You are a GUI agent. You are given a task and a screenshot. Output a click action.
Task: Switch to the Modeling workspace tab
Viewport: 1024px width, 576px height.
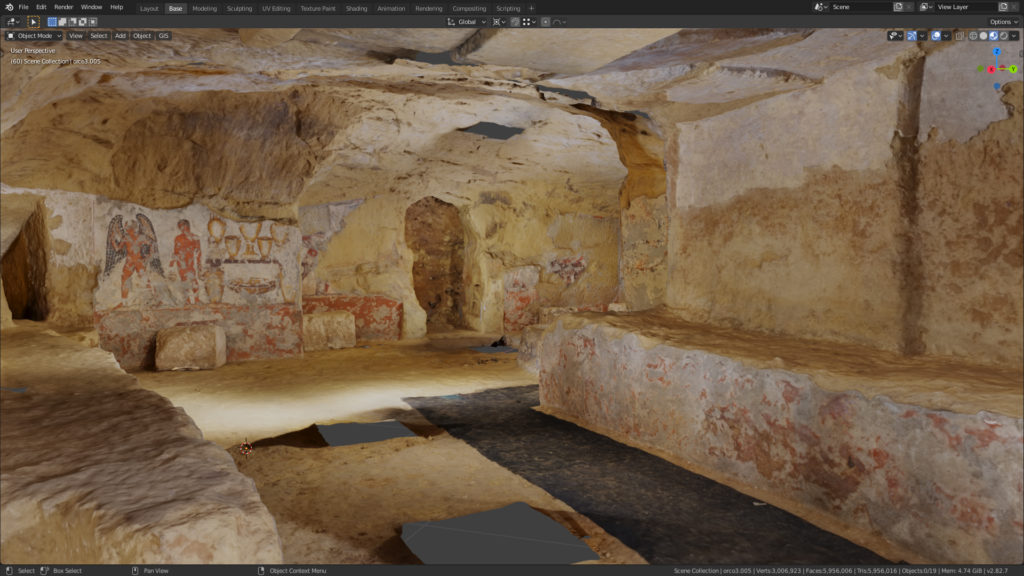pos(204,8)
